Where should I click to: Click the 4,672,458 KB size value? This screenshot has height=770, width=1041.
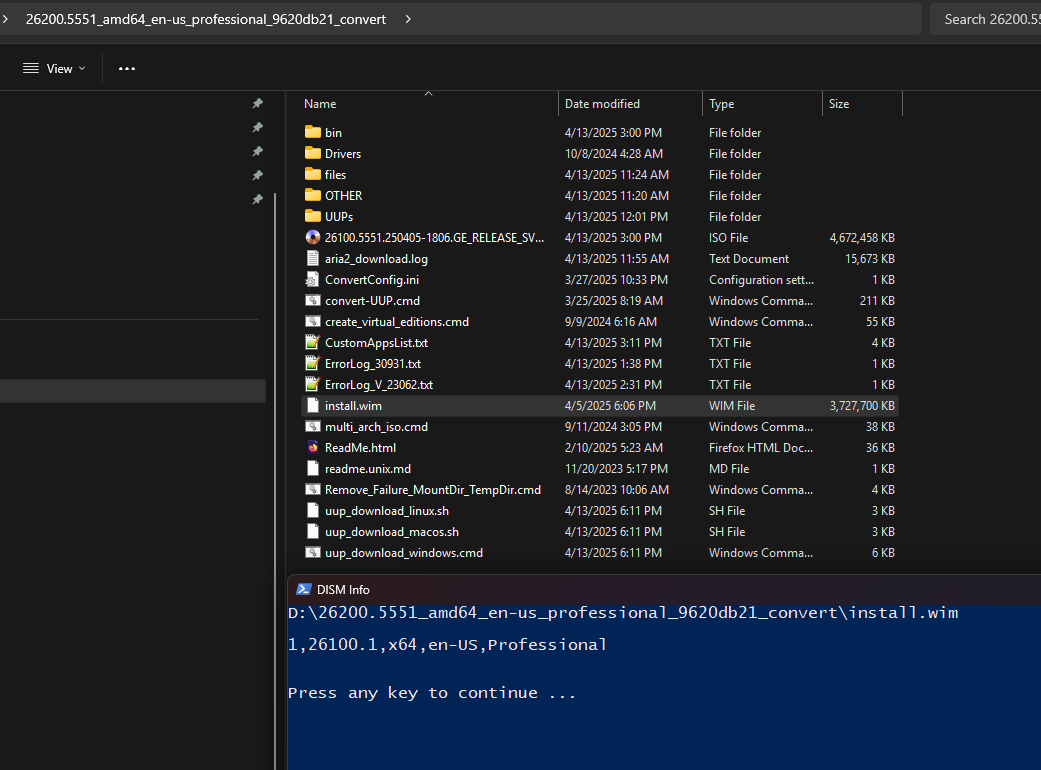862,238
